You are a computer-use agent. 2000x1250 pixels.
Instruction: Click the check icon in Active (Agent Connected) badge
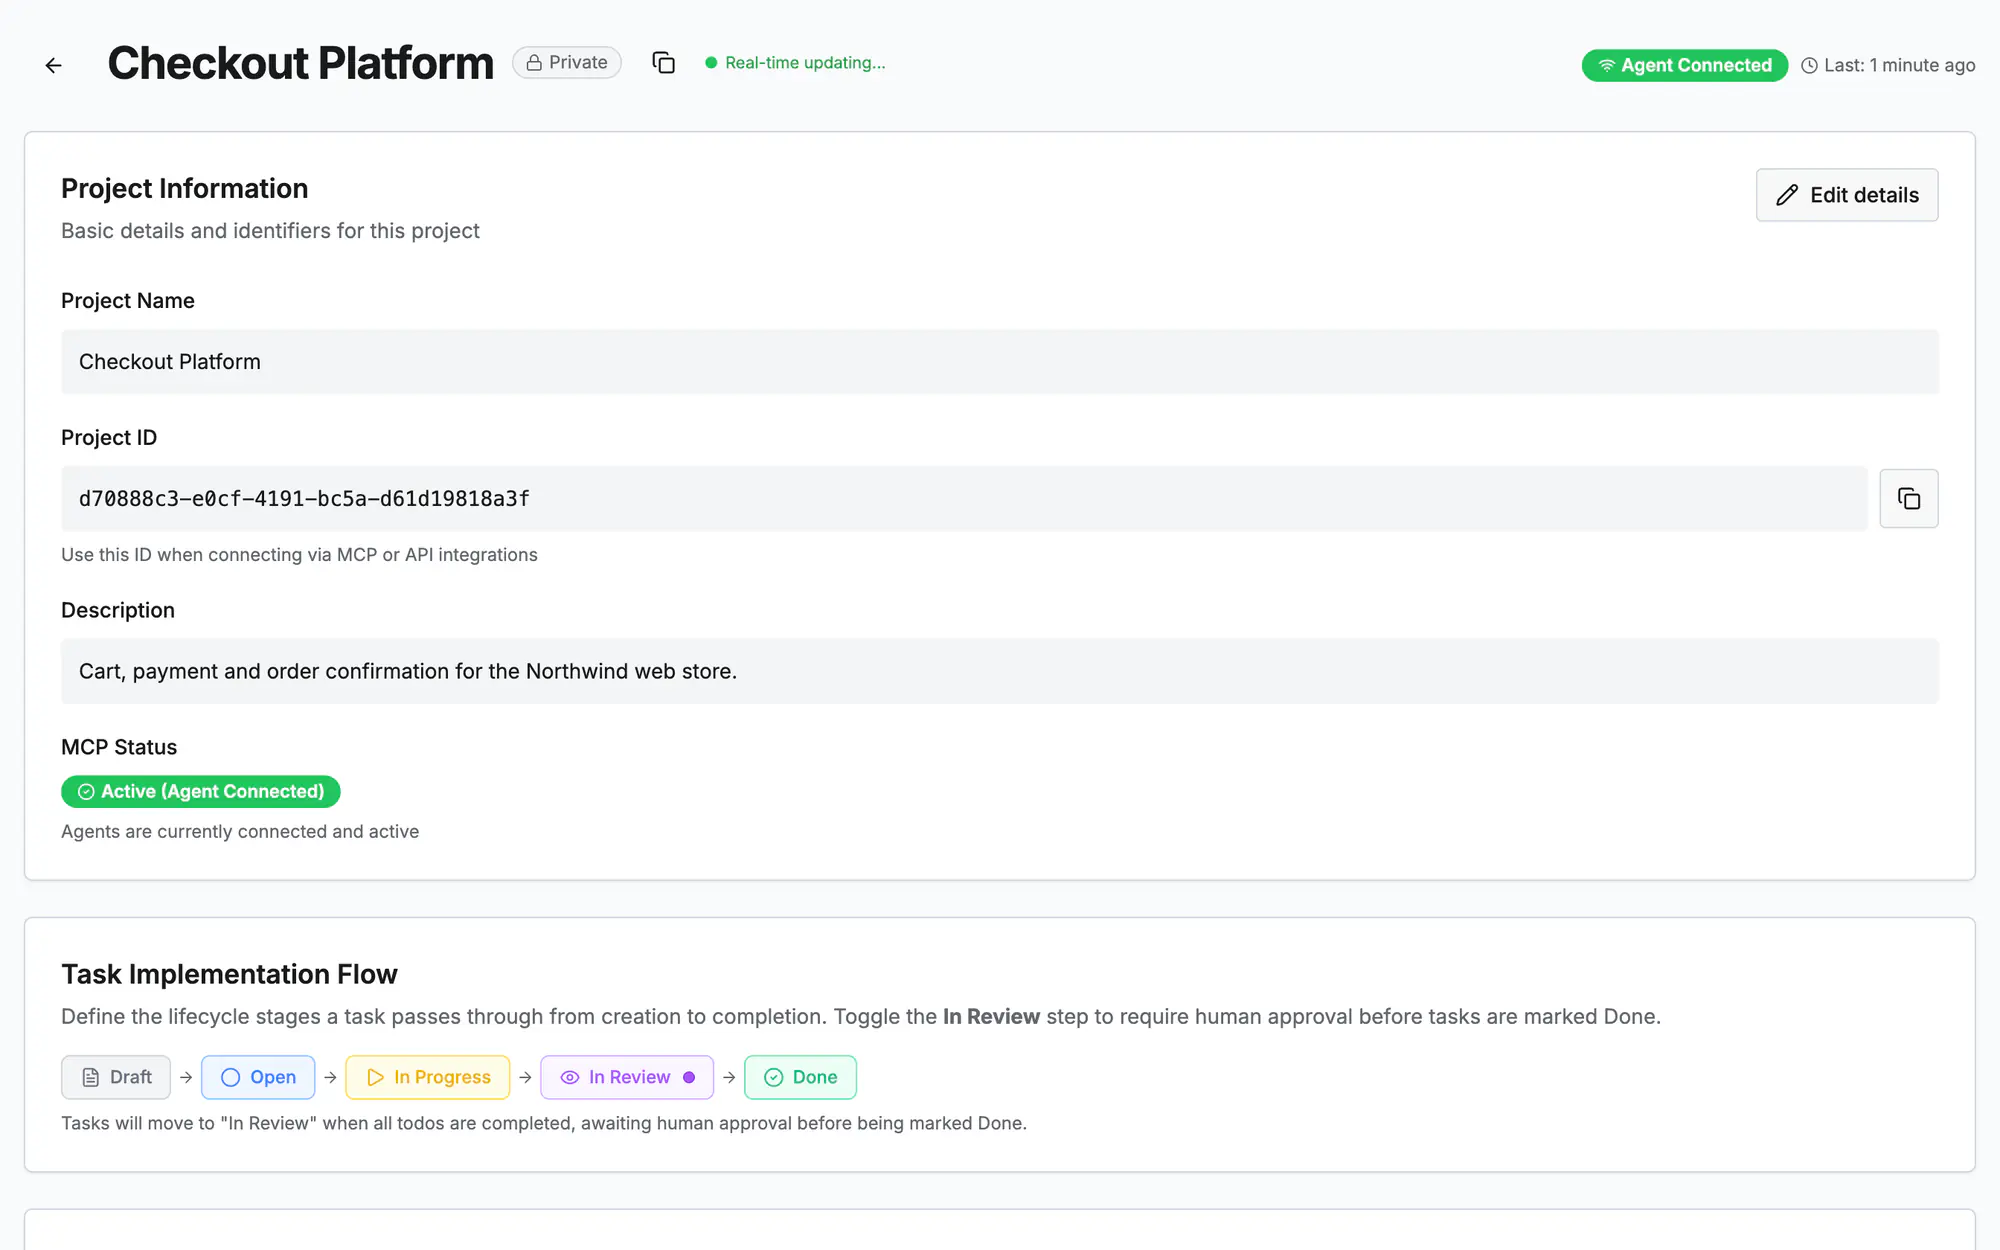(x=87, y=792)
